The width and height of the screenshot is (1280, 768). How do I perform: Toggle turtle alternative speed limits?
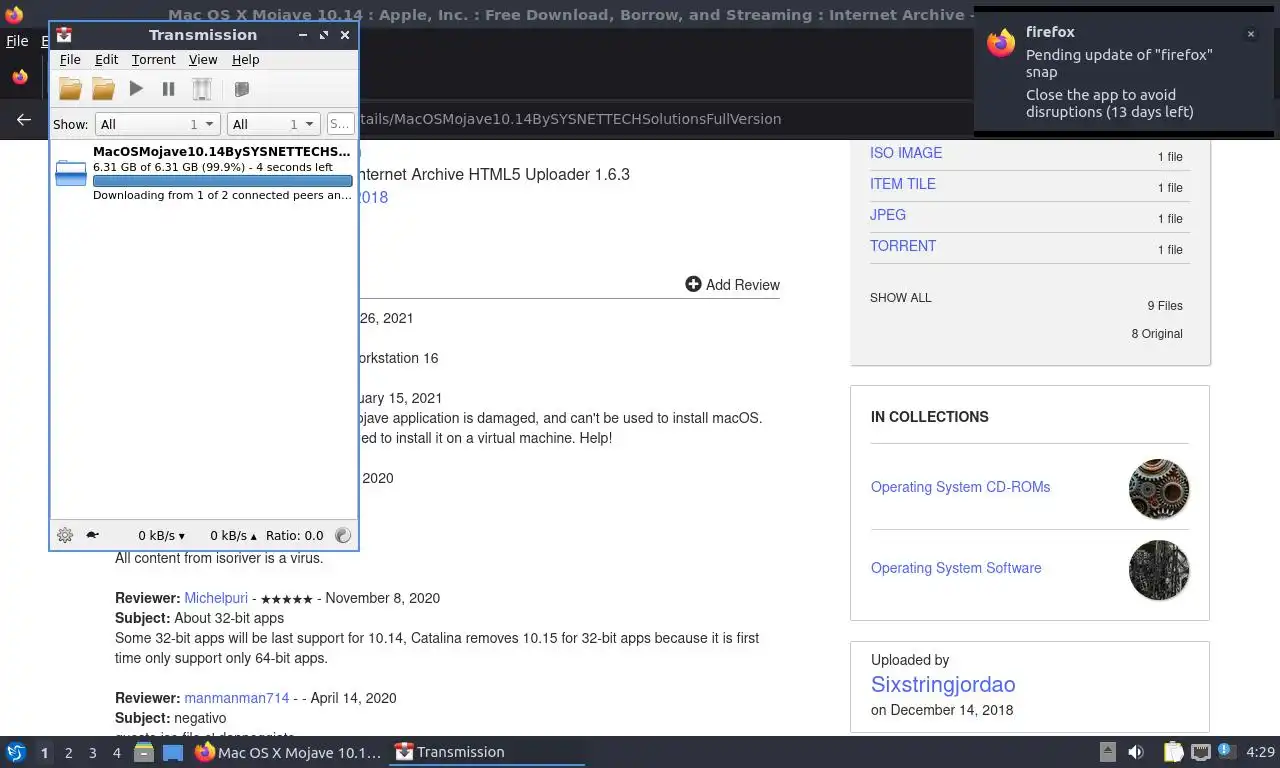(92, 535)
